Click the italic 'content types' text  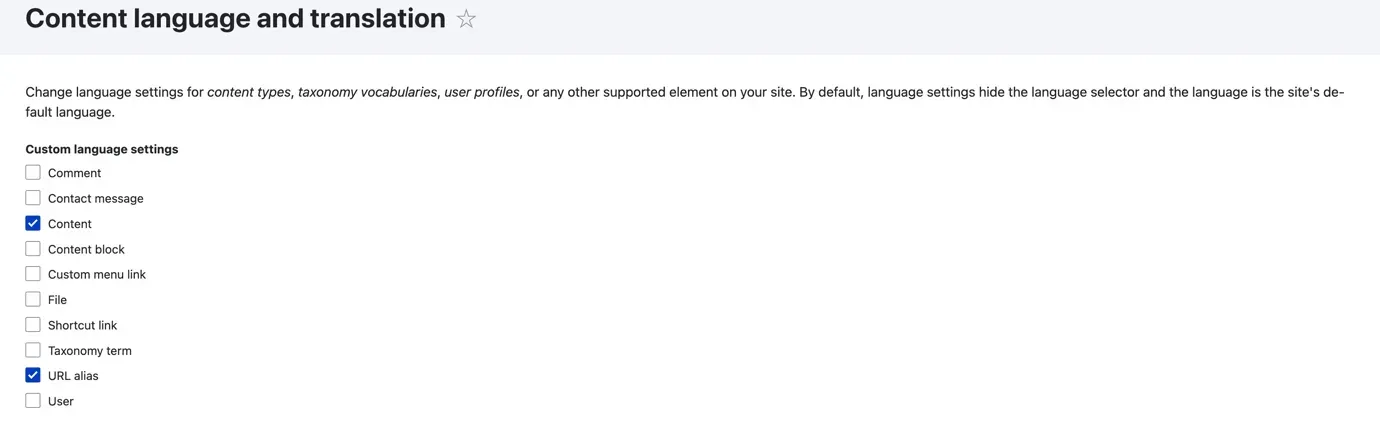point(248,92)
